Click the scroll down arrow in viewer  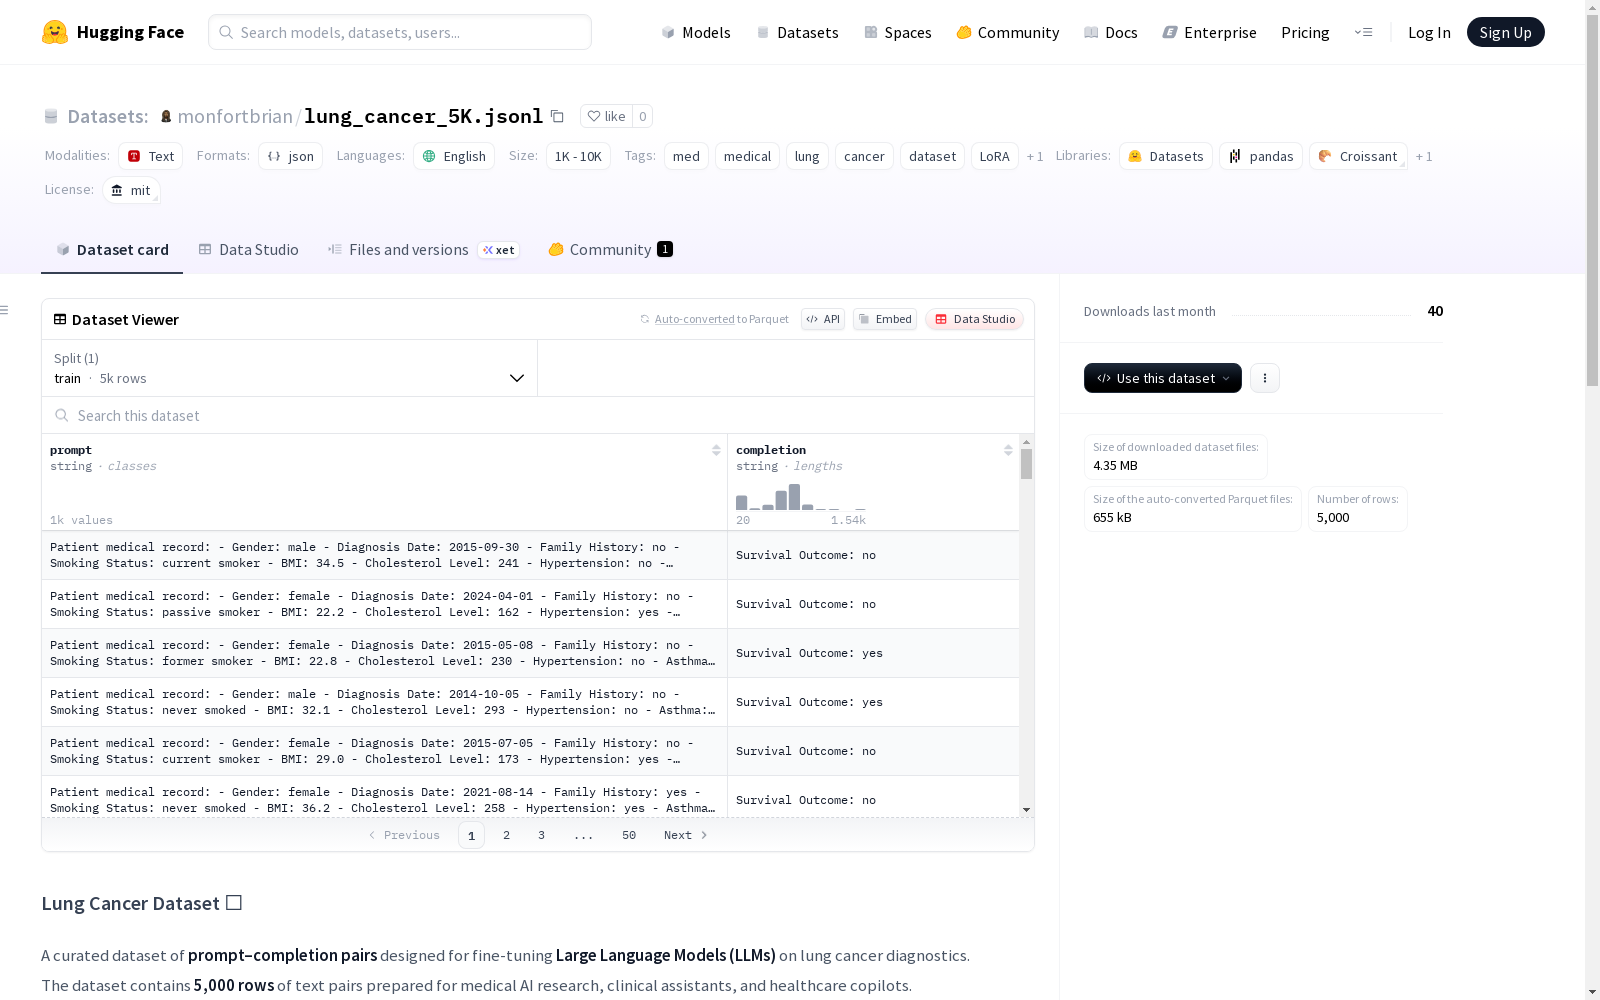tap(1026, 810)
